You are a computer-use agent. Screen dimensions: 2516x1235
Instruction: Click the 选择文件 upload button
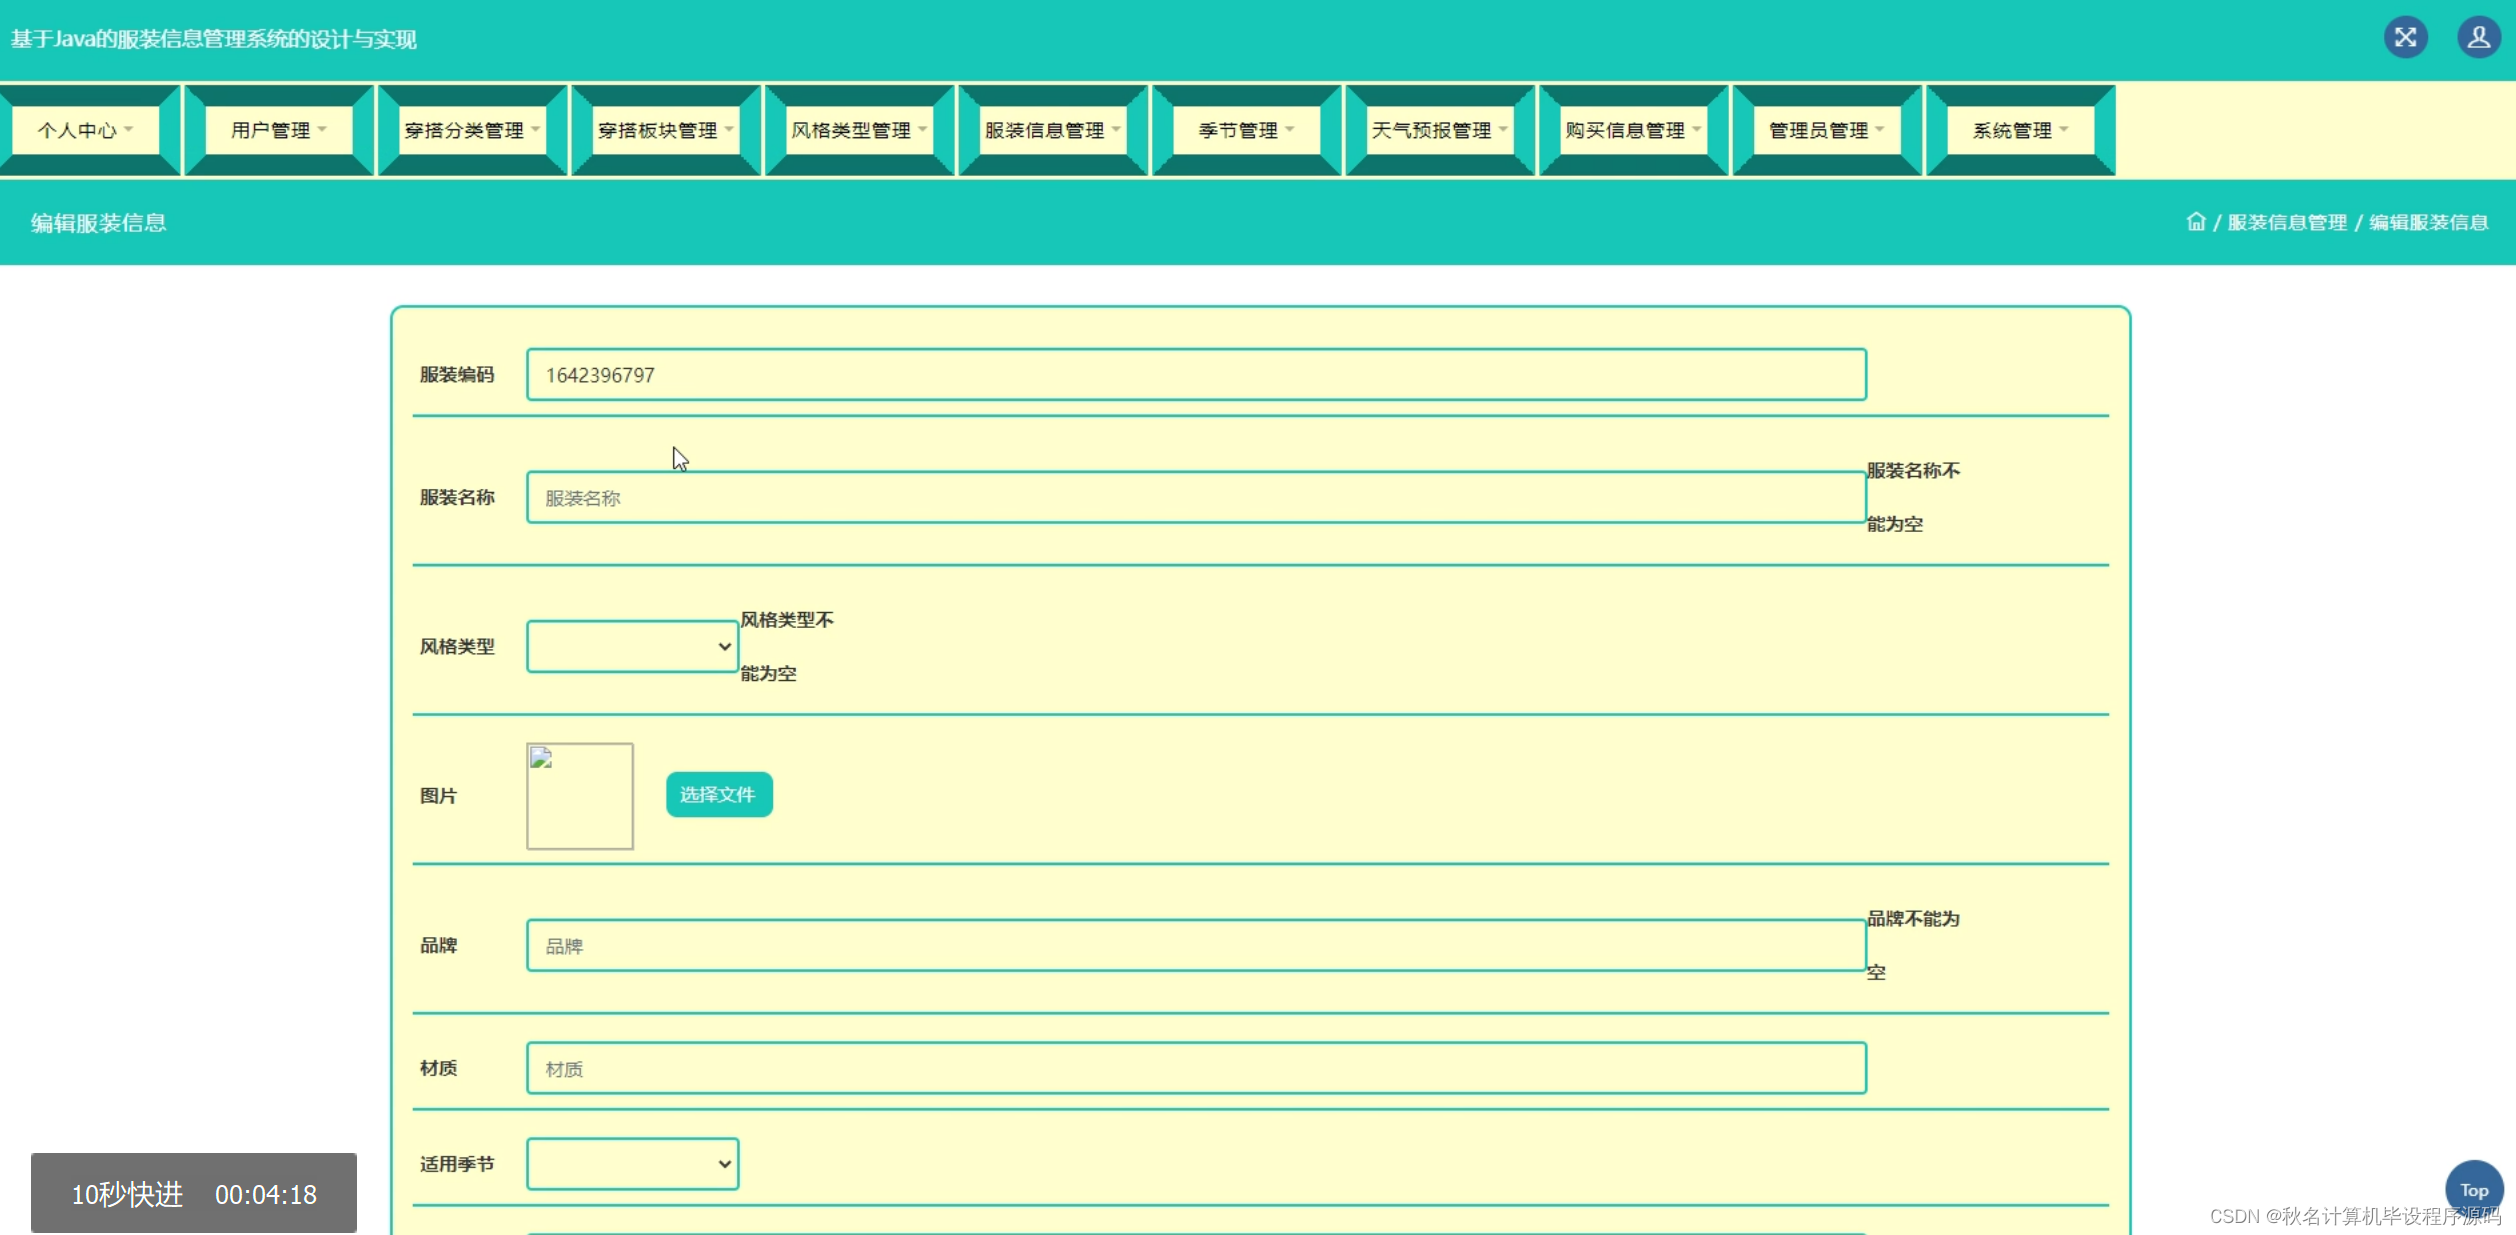point(718,795)
